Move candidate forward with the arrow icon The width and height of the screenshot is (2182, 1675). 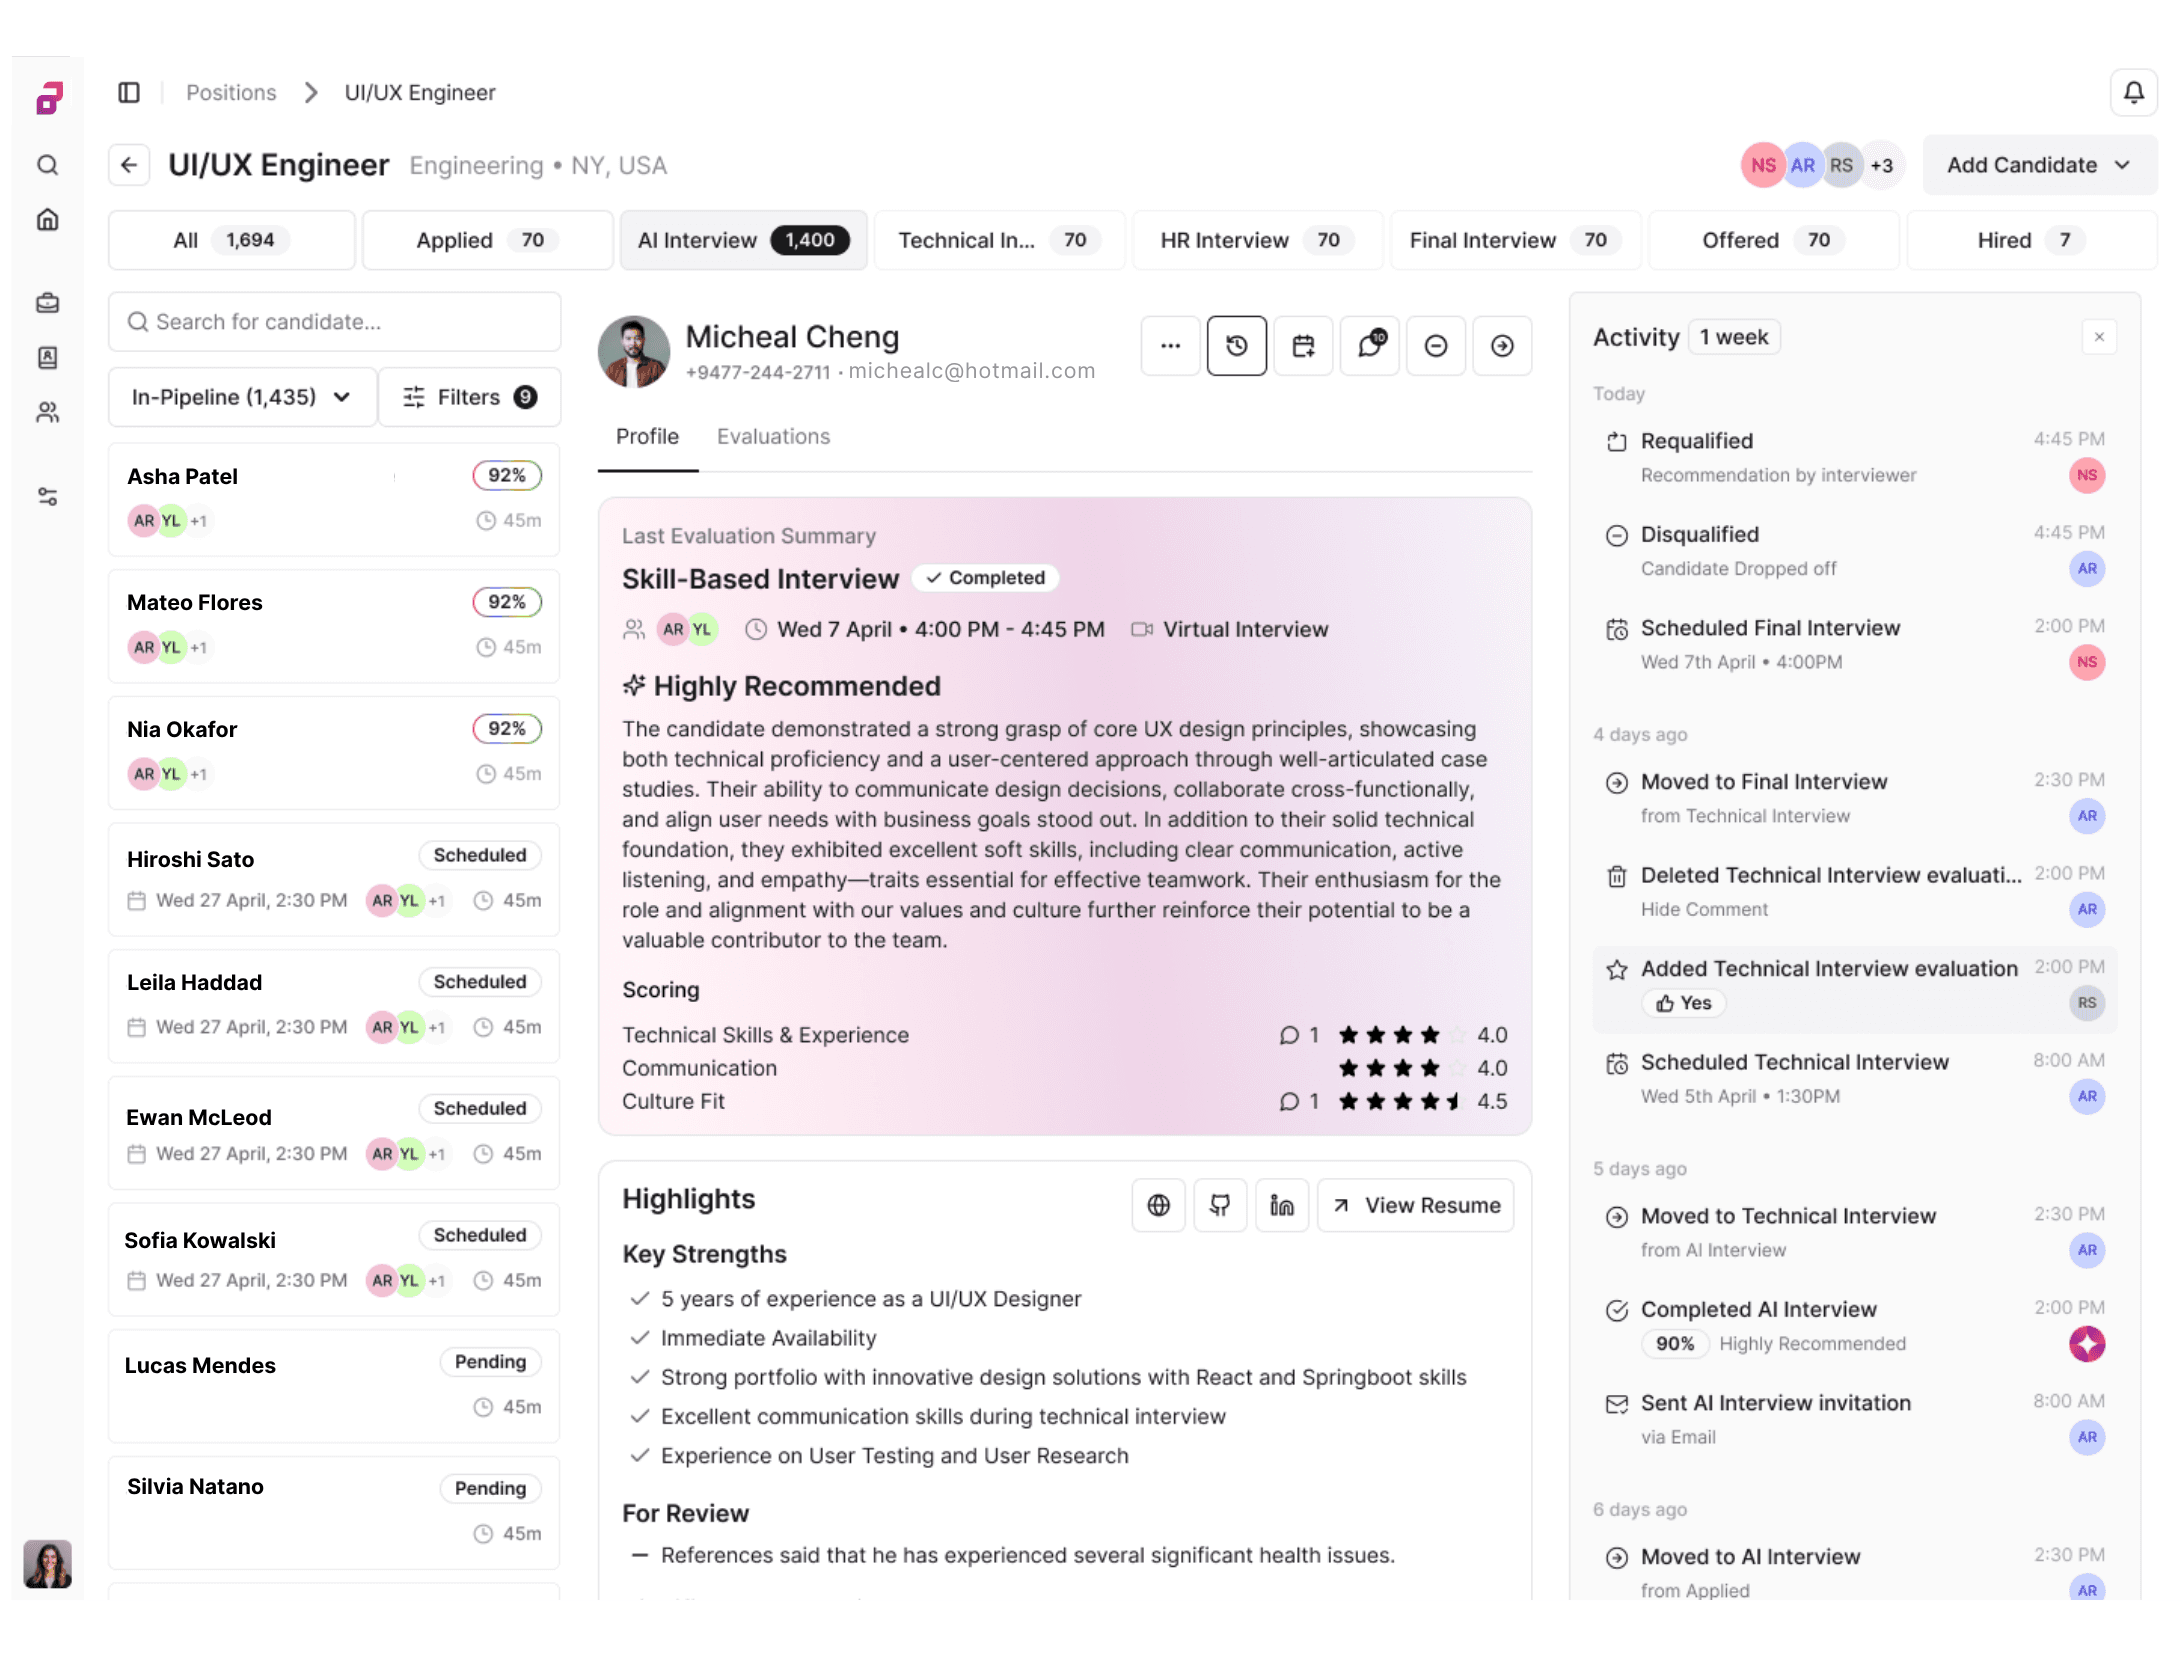coord(1503,346)
